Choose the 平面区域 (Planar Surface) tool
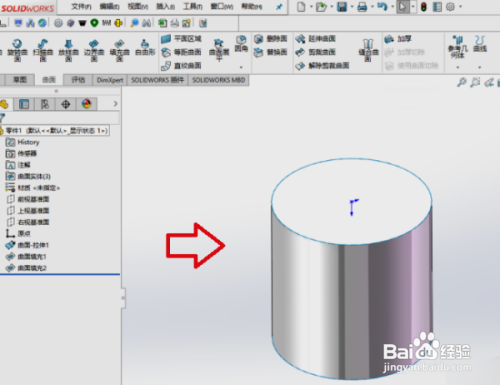The width and height of the screenshot is (500, 385). (181, 39)
